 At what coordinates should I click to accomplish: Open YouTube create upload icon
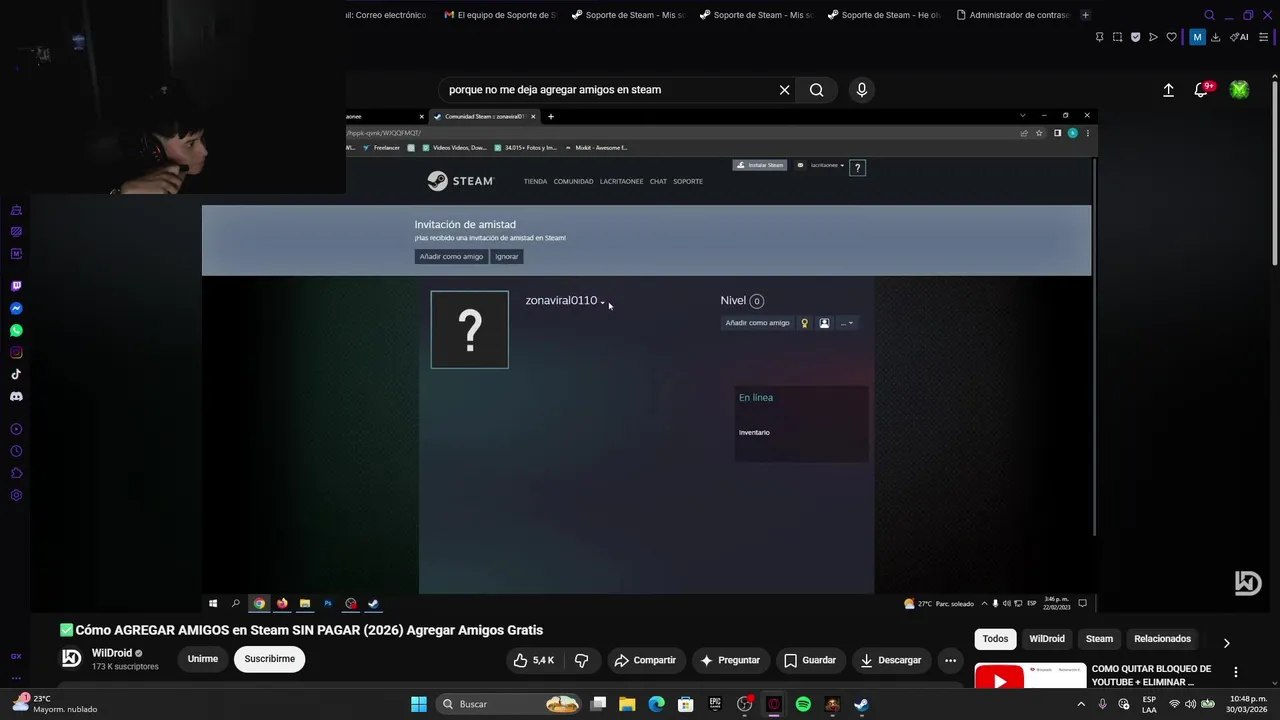coord(1168,90)
